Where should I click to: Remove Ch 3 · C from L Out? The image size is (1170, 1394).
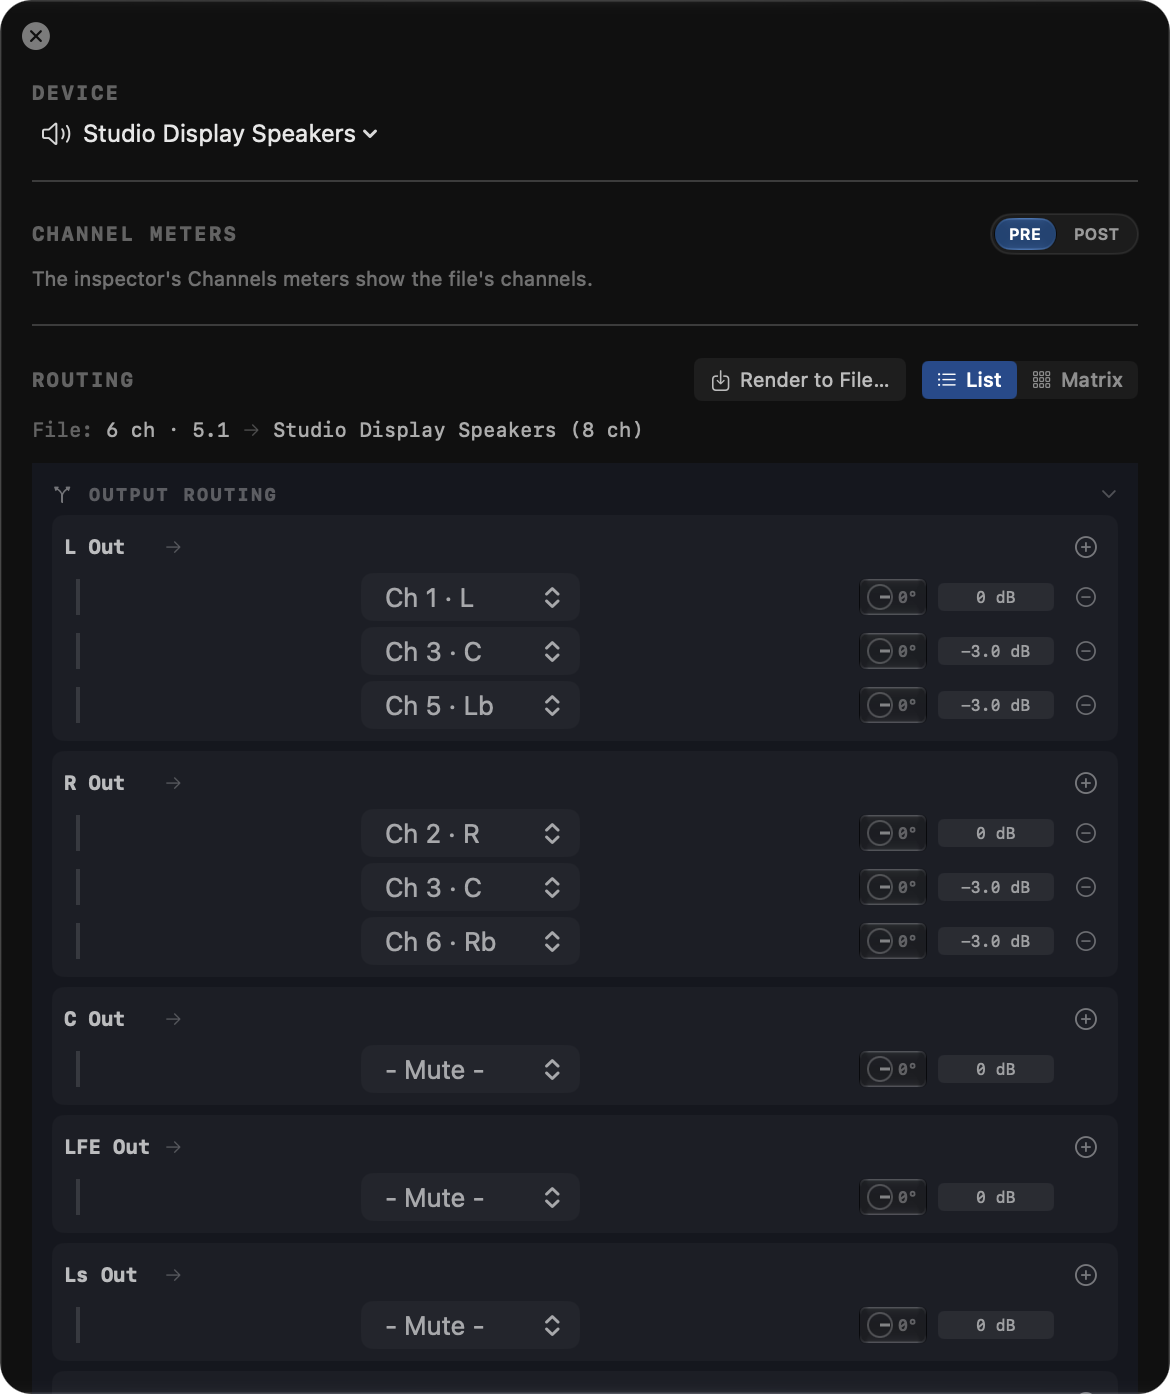pos(1086,651)
